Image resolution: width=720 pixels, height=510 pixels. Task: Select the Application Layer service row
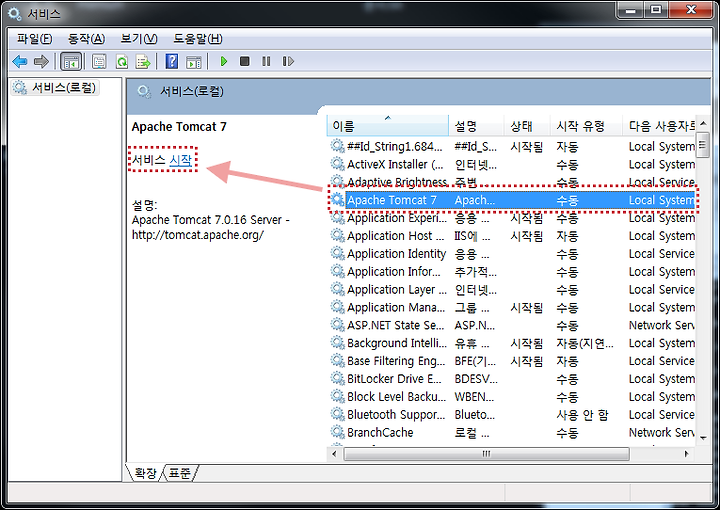pyautogui.click(x=512, y=290)
